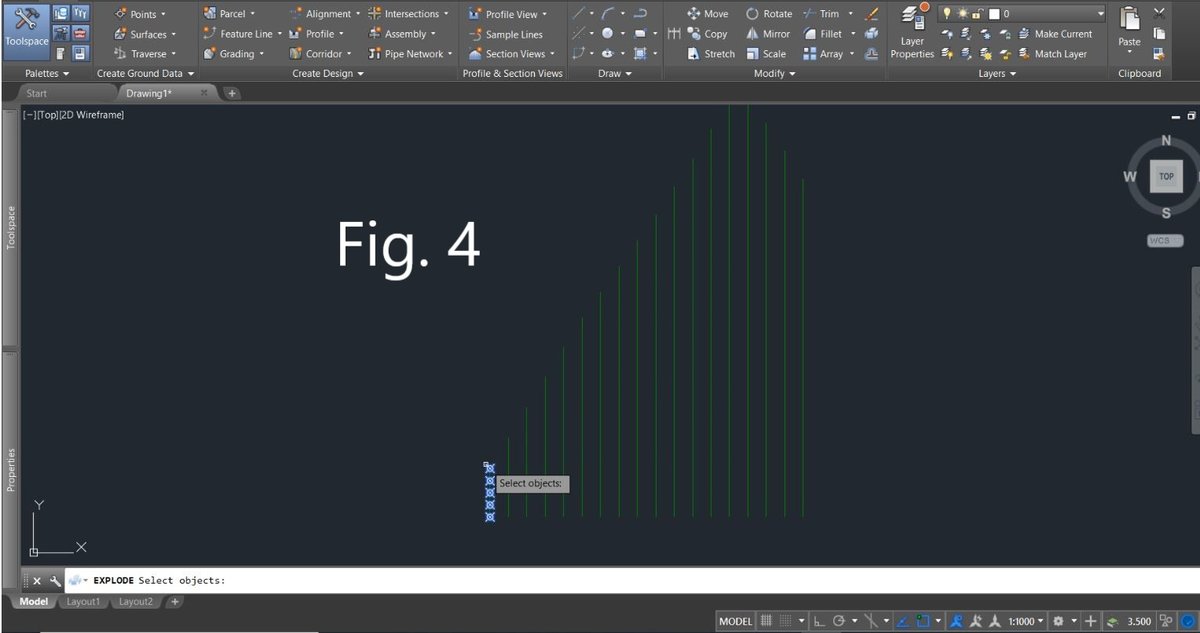Open the command line customize wrench
The image size is (1200, 633).
coord(55,580)
